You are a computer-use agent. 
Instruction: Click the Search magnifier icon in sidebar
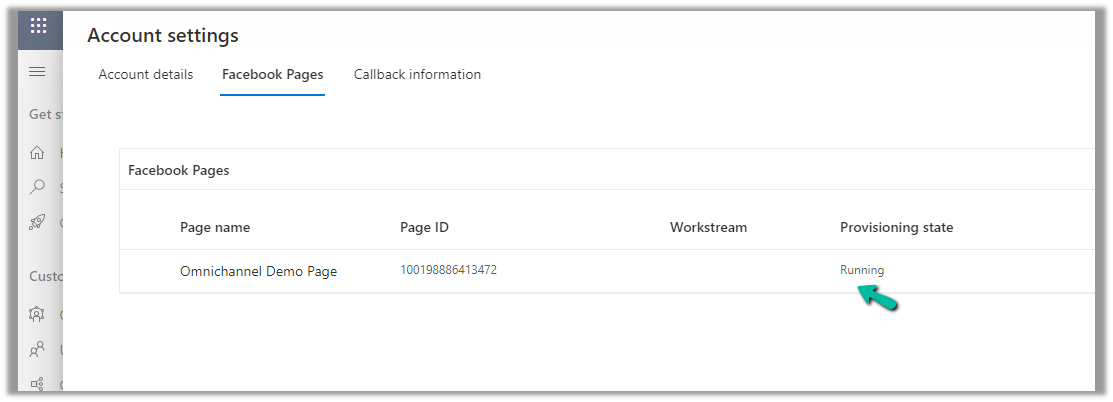(37, 187)
